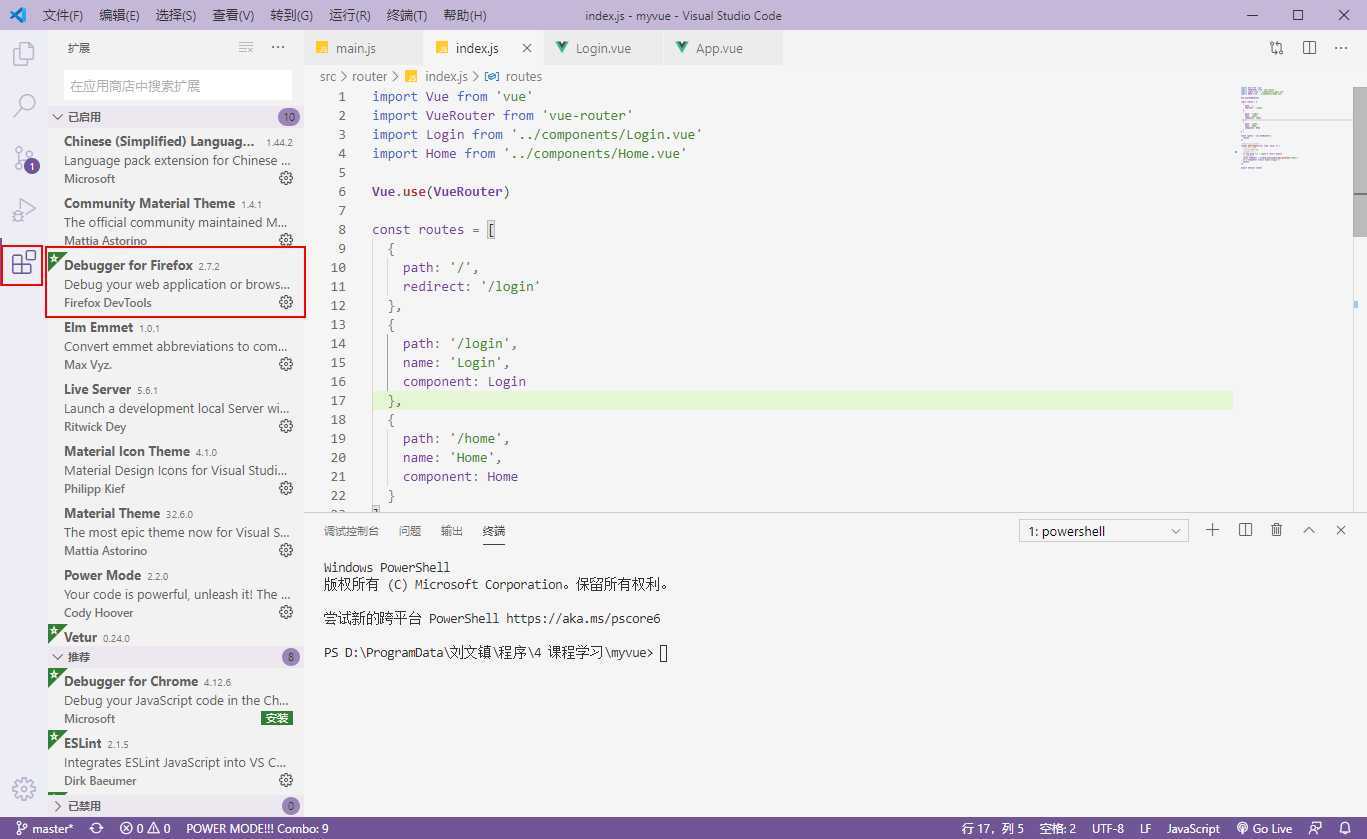Toggle Go Live server in status bar
Image resolution: width=1367 pixels, height=839 pixels.
1264,828
